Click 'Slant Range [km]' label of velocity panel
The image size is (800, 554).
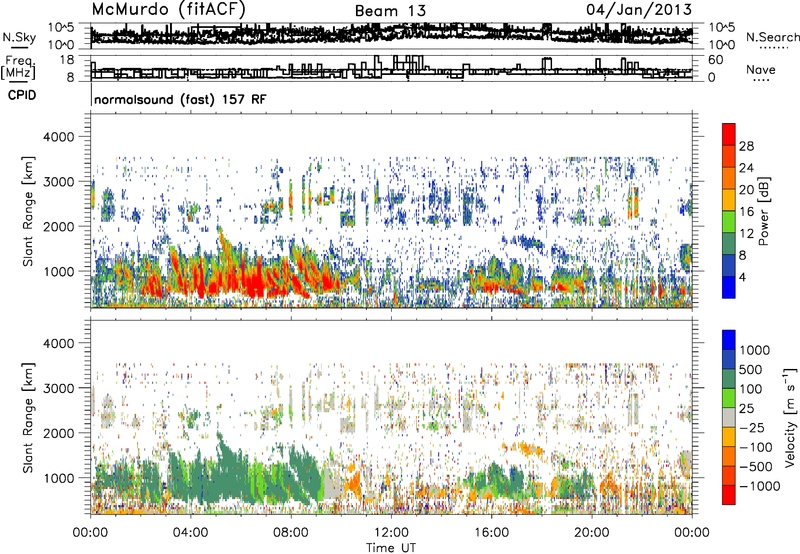point(28,417)
